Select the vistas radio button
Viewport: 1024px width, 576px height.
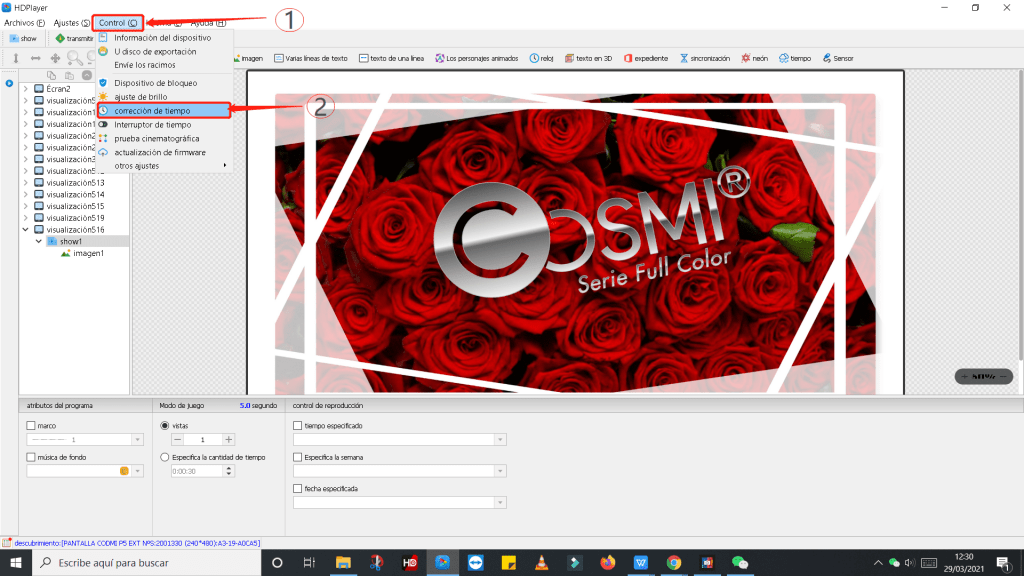[165, 426]
